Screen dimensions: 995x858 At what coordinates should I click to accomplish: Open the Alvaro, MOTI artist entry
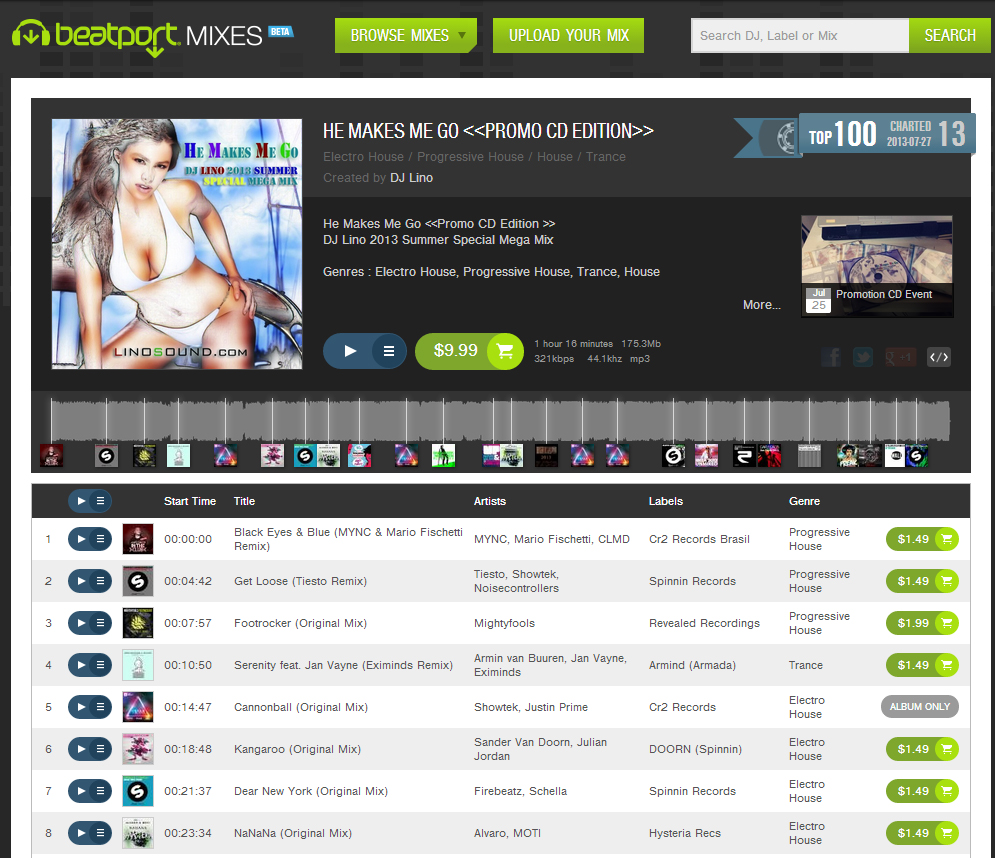pos(507,833)
